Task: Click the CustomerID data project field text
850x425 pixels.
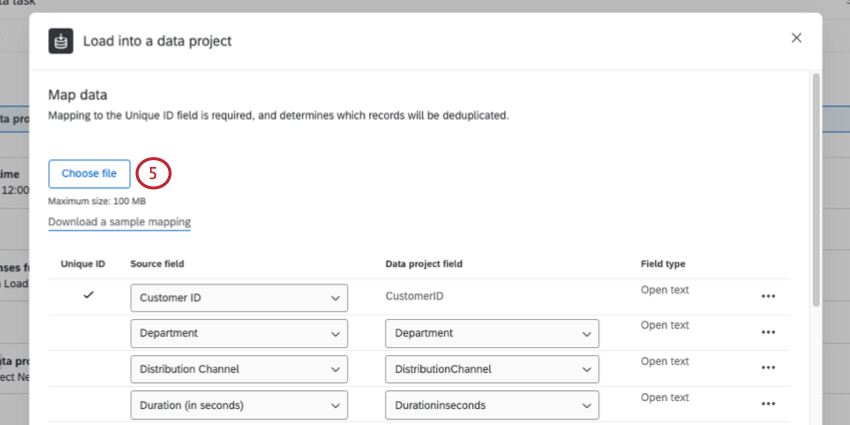Action: 414,297
